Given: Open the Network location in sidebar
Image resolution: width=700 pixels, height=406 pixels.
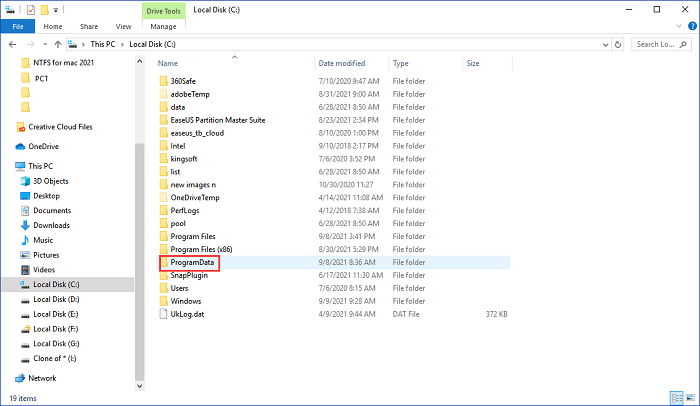Looking at the screenshot, I should [42, 378].
